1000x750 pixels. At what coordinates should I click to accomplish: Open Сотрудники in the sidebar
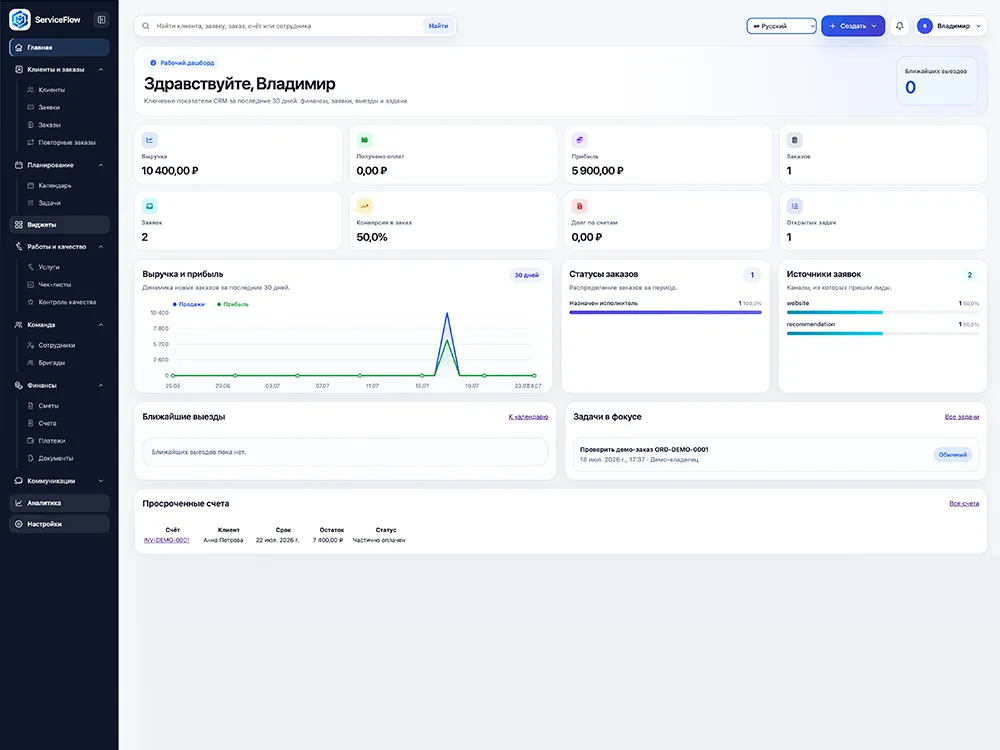pos(57,345)
